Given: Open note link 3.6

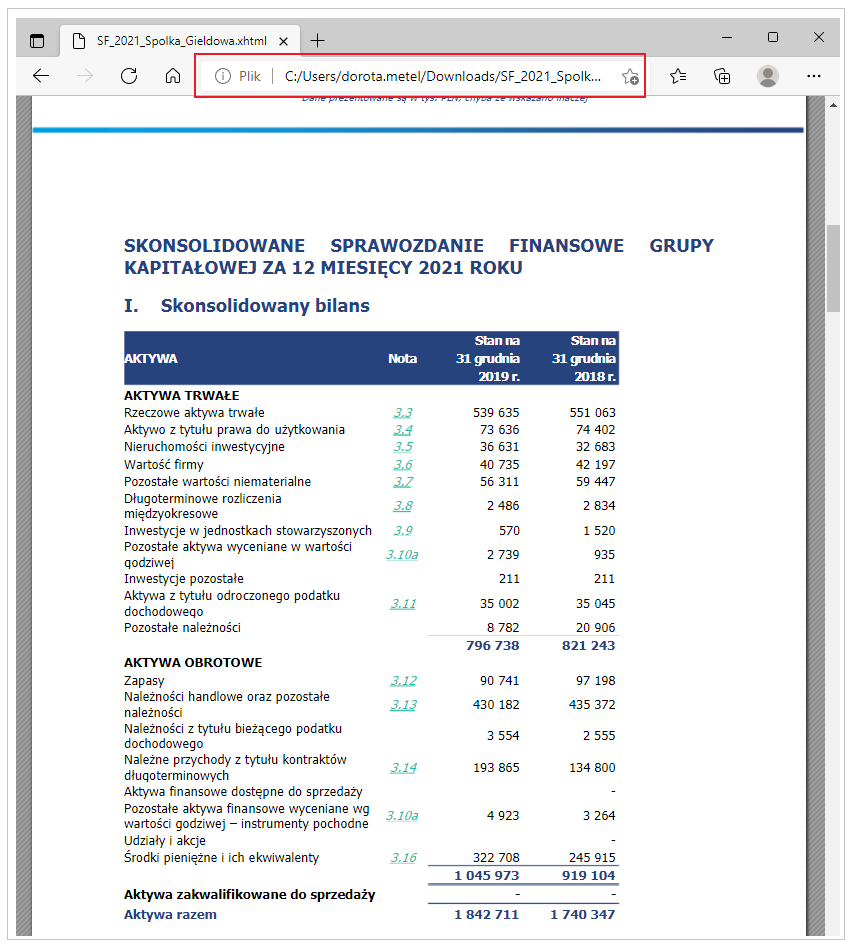Looking at the screenshot, I should (403, 465).
